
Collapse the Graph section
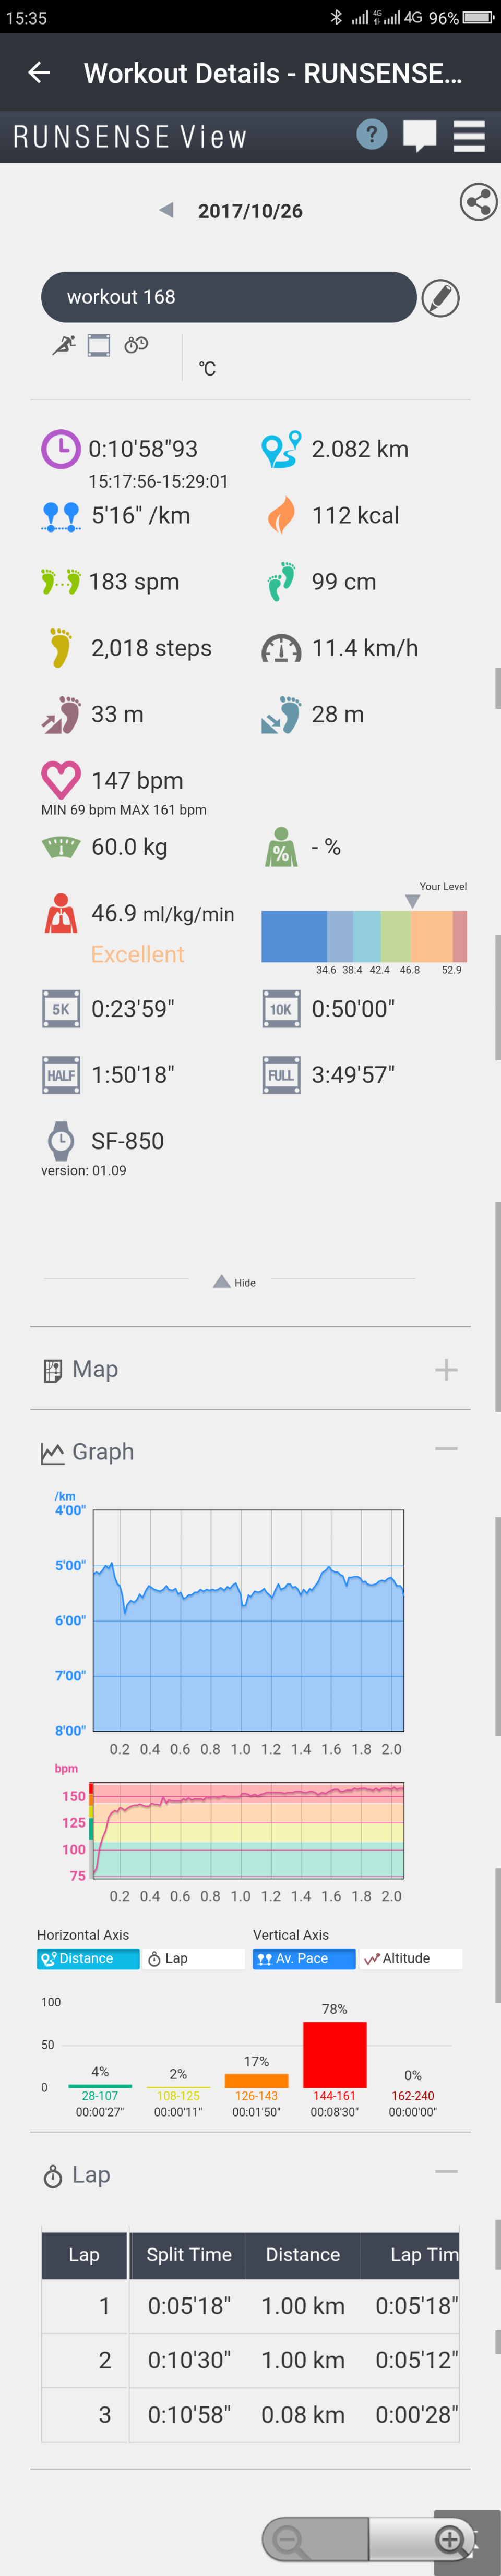(446, 1449)
